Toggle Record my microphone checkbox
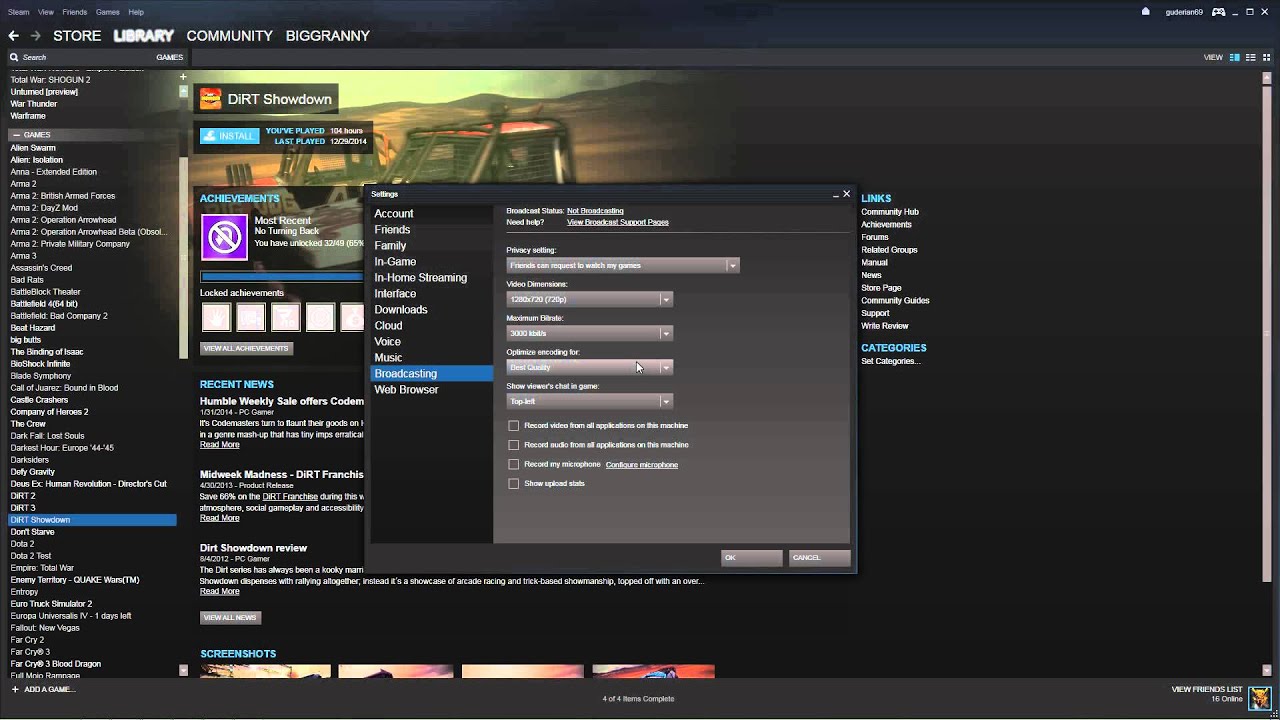 [x=514, y=465]
